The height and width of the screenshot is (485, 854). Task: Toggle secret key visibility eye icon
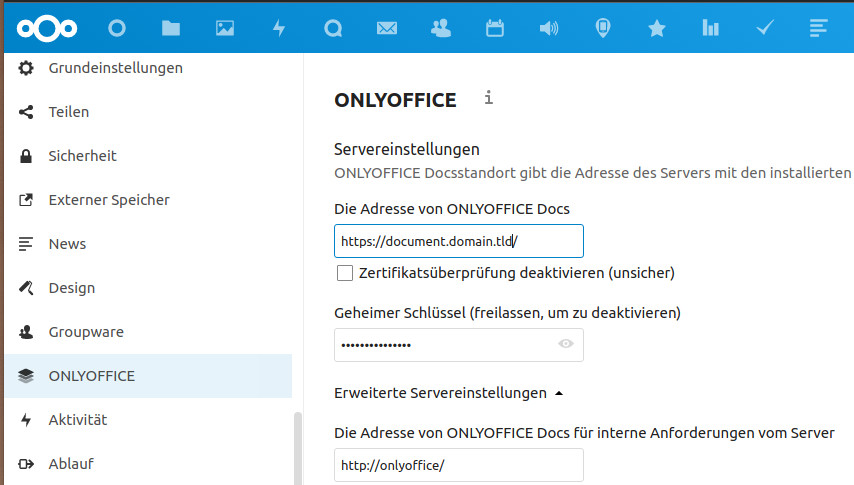566,344
